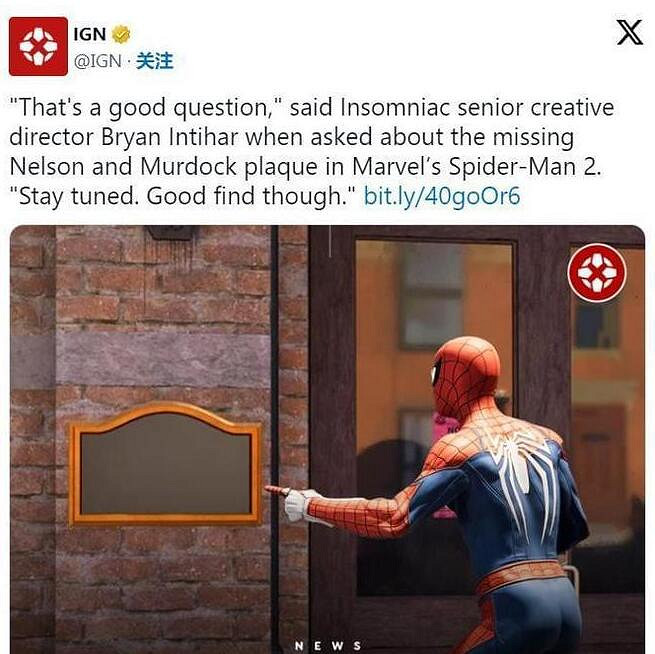Open the bit.ly/40goOr6 link
Image resolution: width=655 pixels, height=654 pixels.
coord(442,195)
